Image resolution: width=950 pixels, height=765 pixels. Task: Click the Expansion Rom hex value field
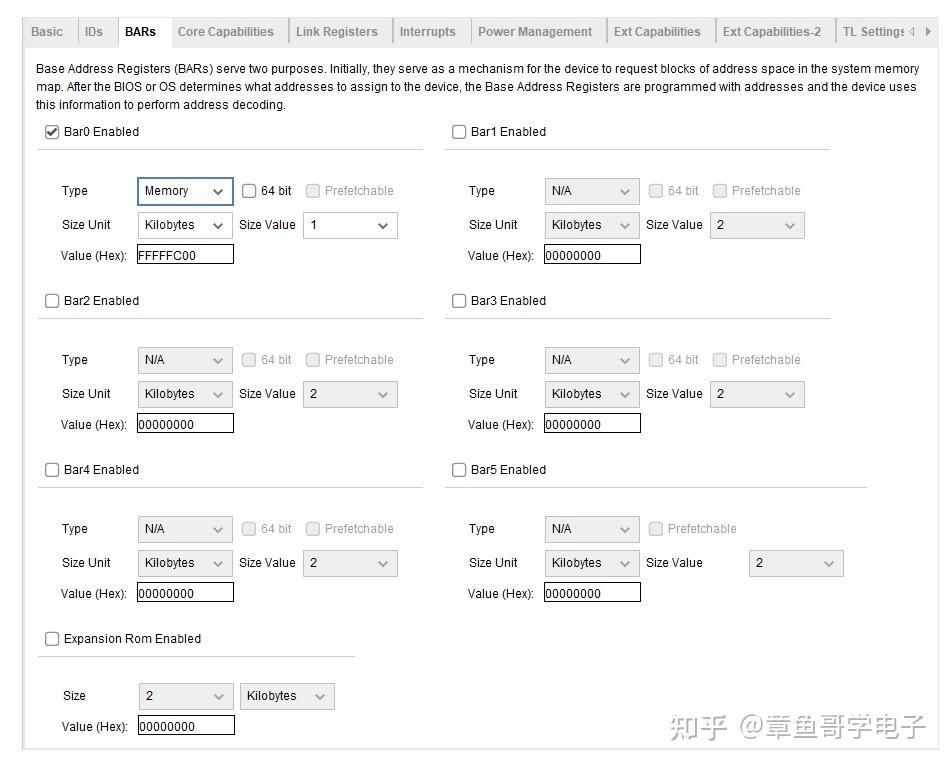pos(186,726)
